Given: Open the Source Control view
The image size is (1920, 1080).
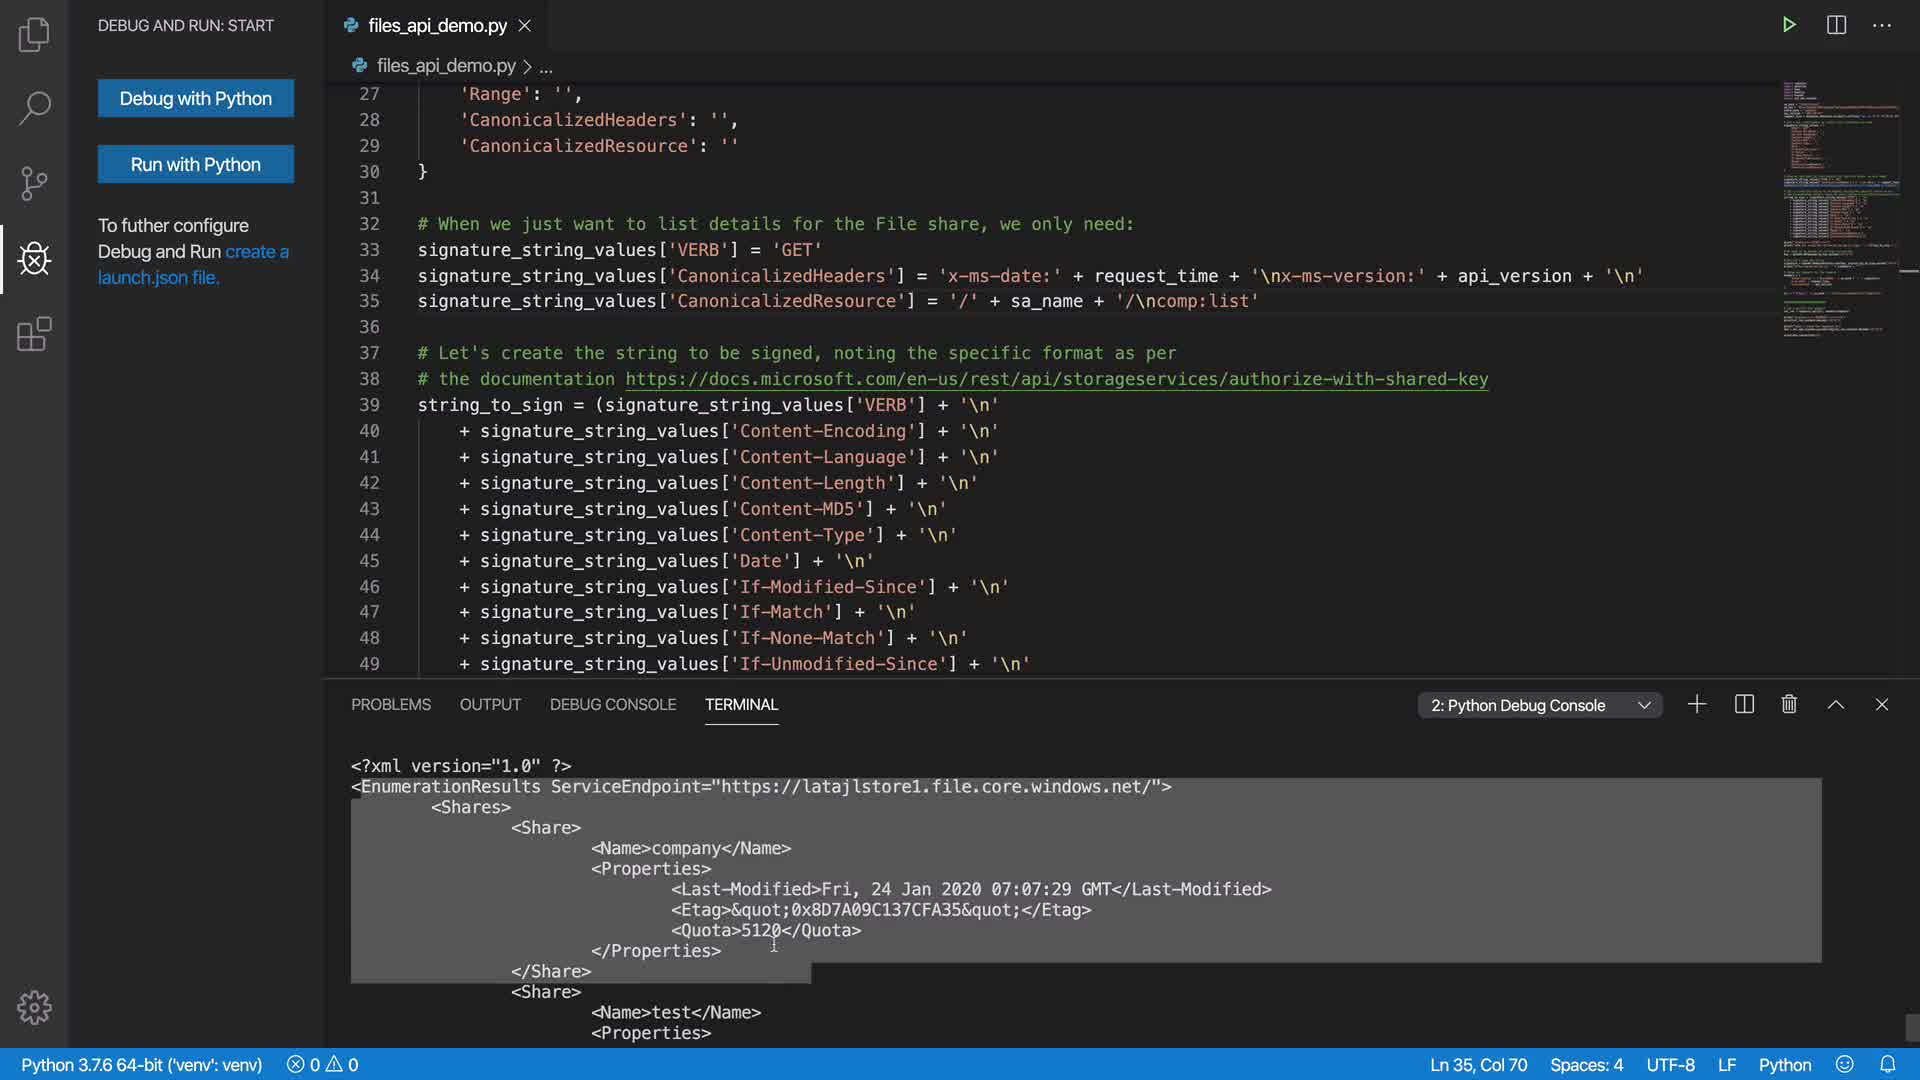Looking at the screenshot, I should [x=34, y=183].
